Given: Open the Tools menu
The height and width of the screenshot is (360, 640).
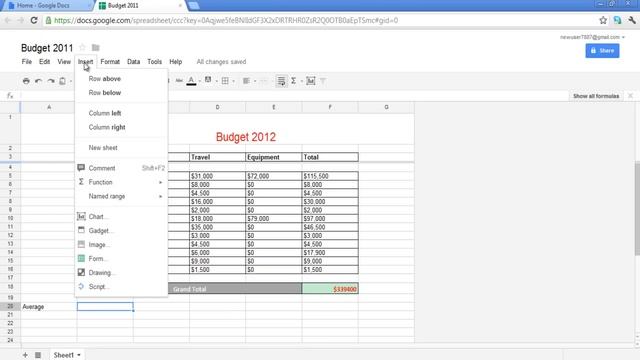Looking at the screenshot, I should pyautogui.click(x=155, y=62).
